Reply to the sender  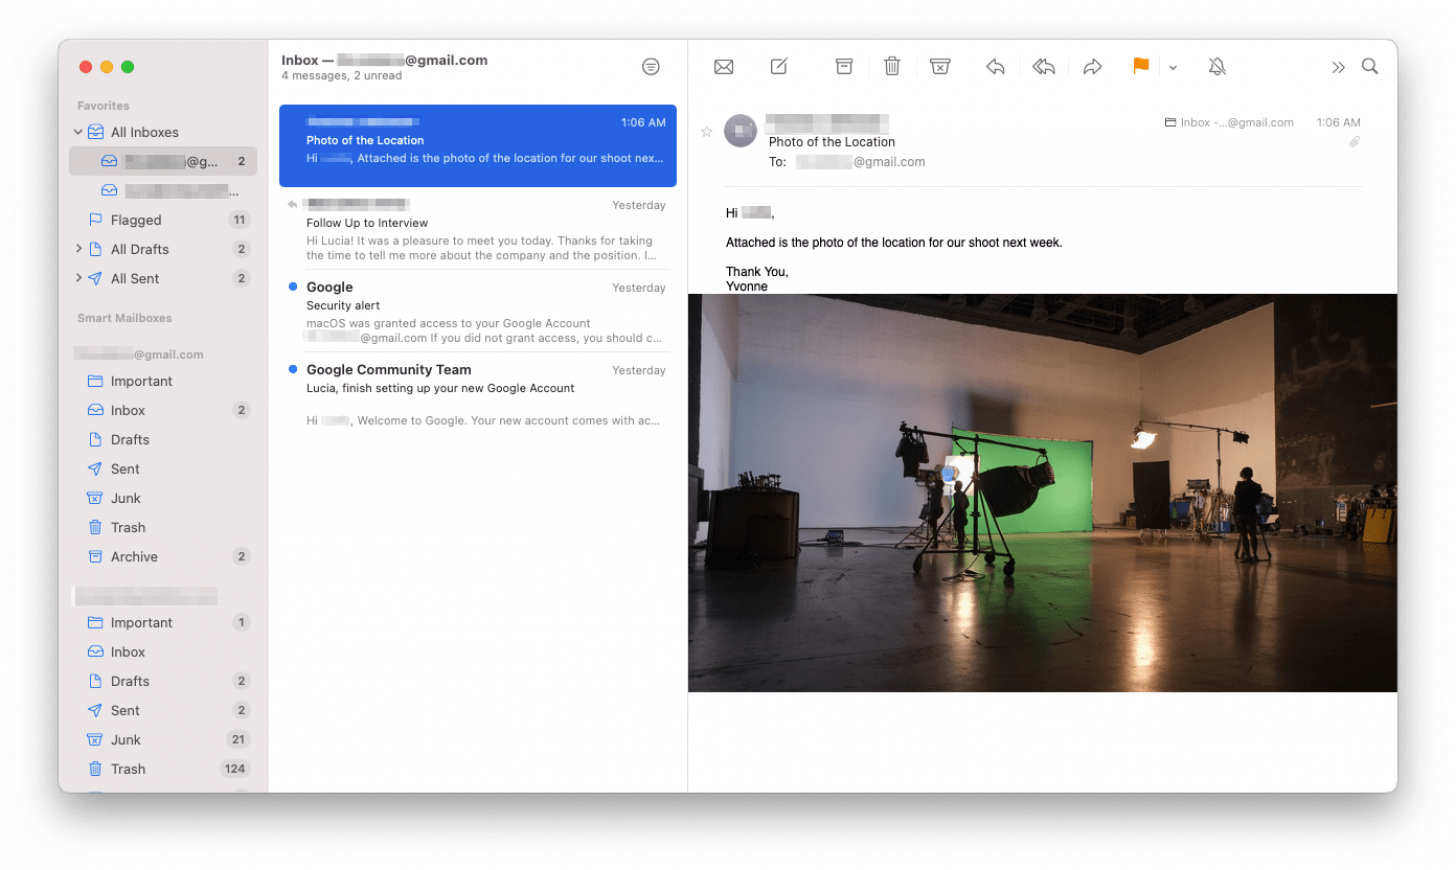(995, 67)
